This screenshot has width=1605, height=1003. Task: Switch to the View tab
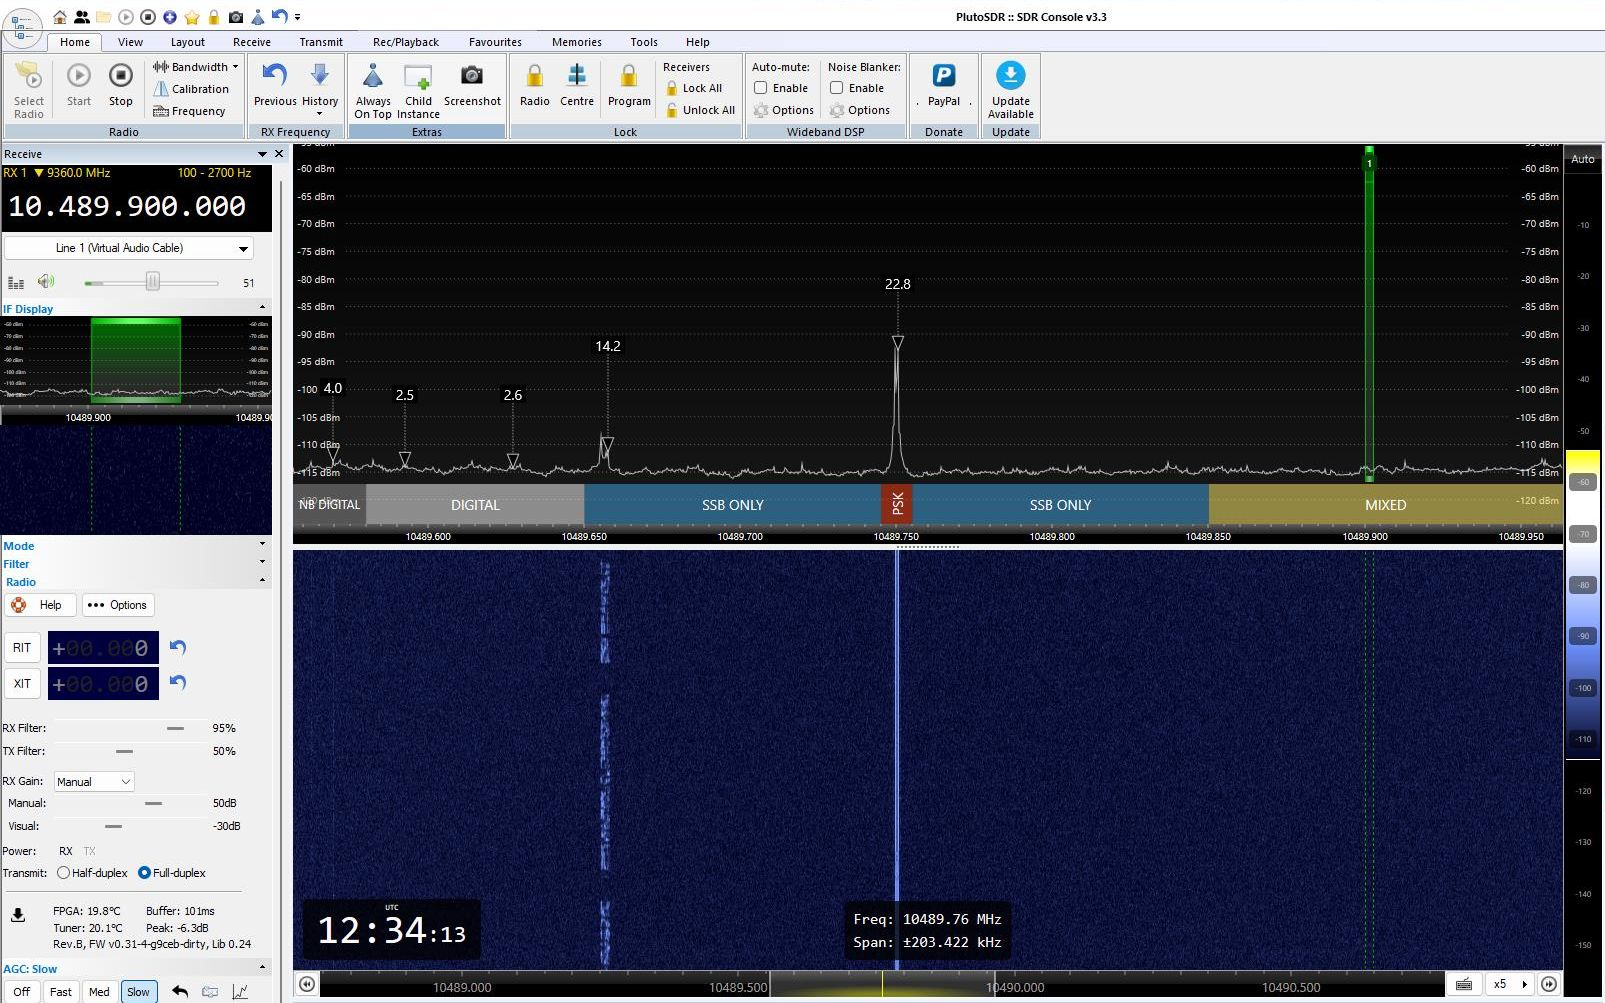point(130,42)
